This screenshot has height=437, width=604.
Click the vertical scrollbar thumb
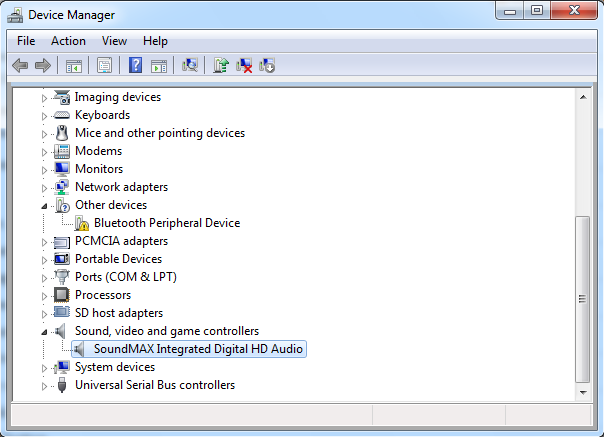tap(582, 299)
